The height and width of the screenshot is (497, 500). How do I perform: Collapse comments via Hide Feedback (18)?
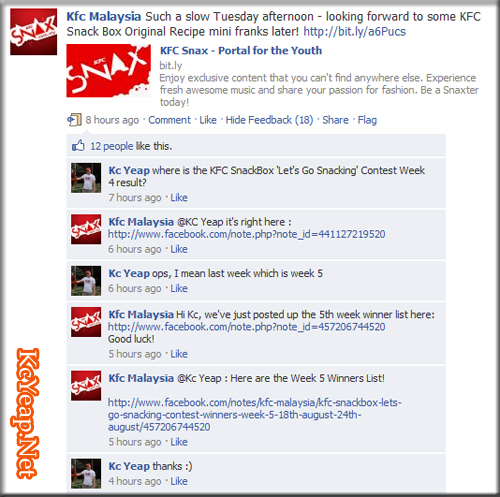click(x=269, y=120)
